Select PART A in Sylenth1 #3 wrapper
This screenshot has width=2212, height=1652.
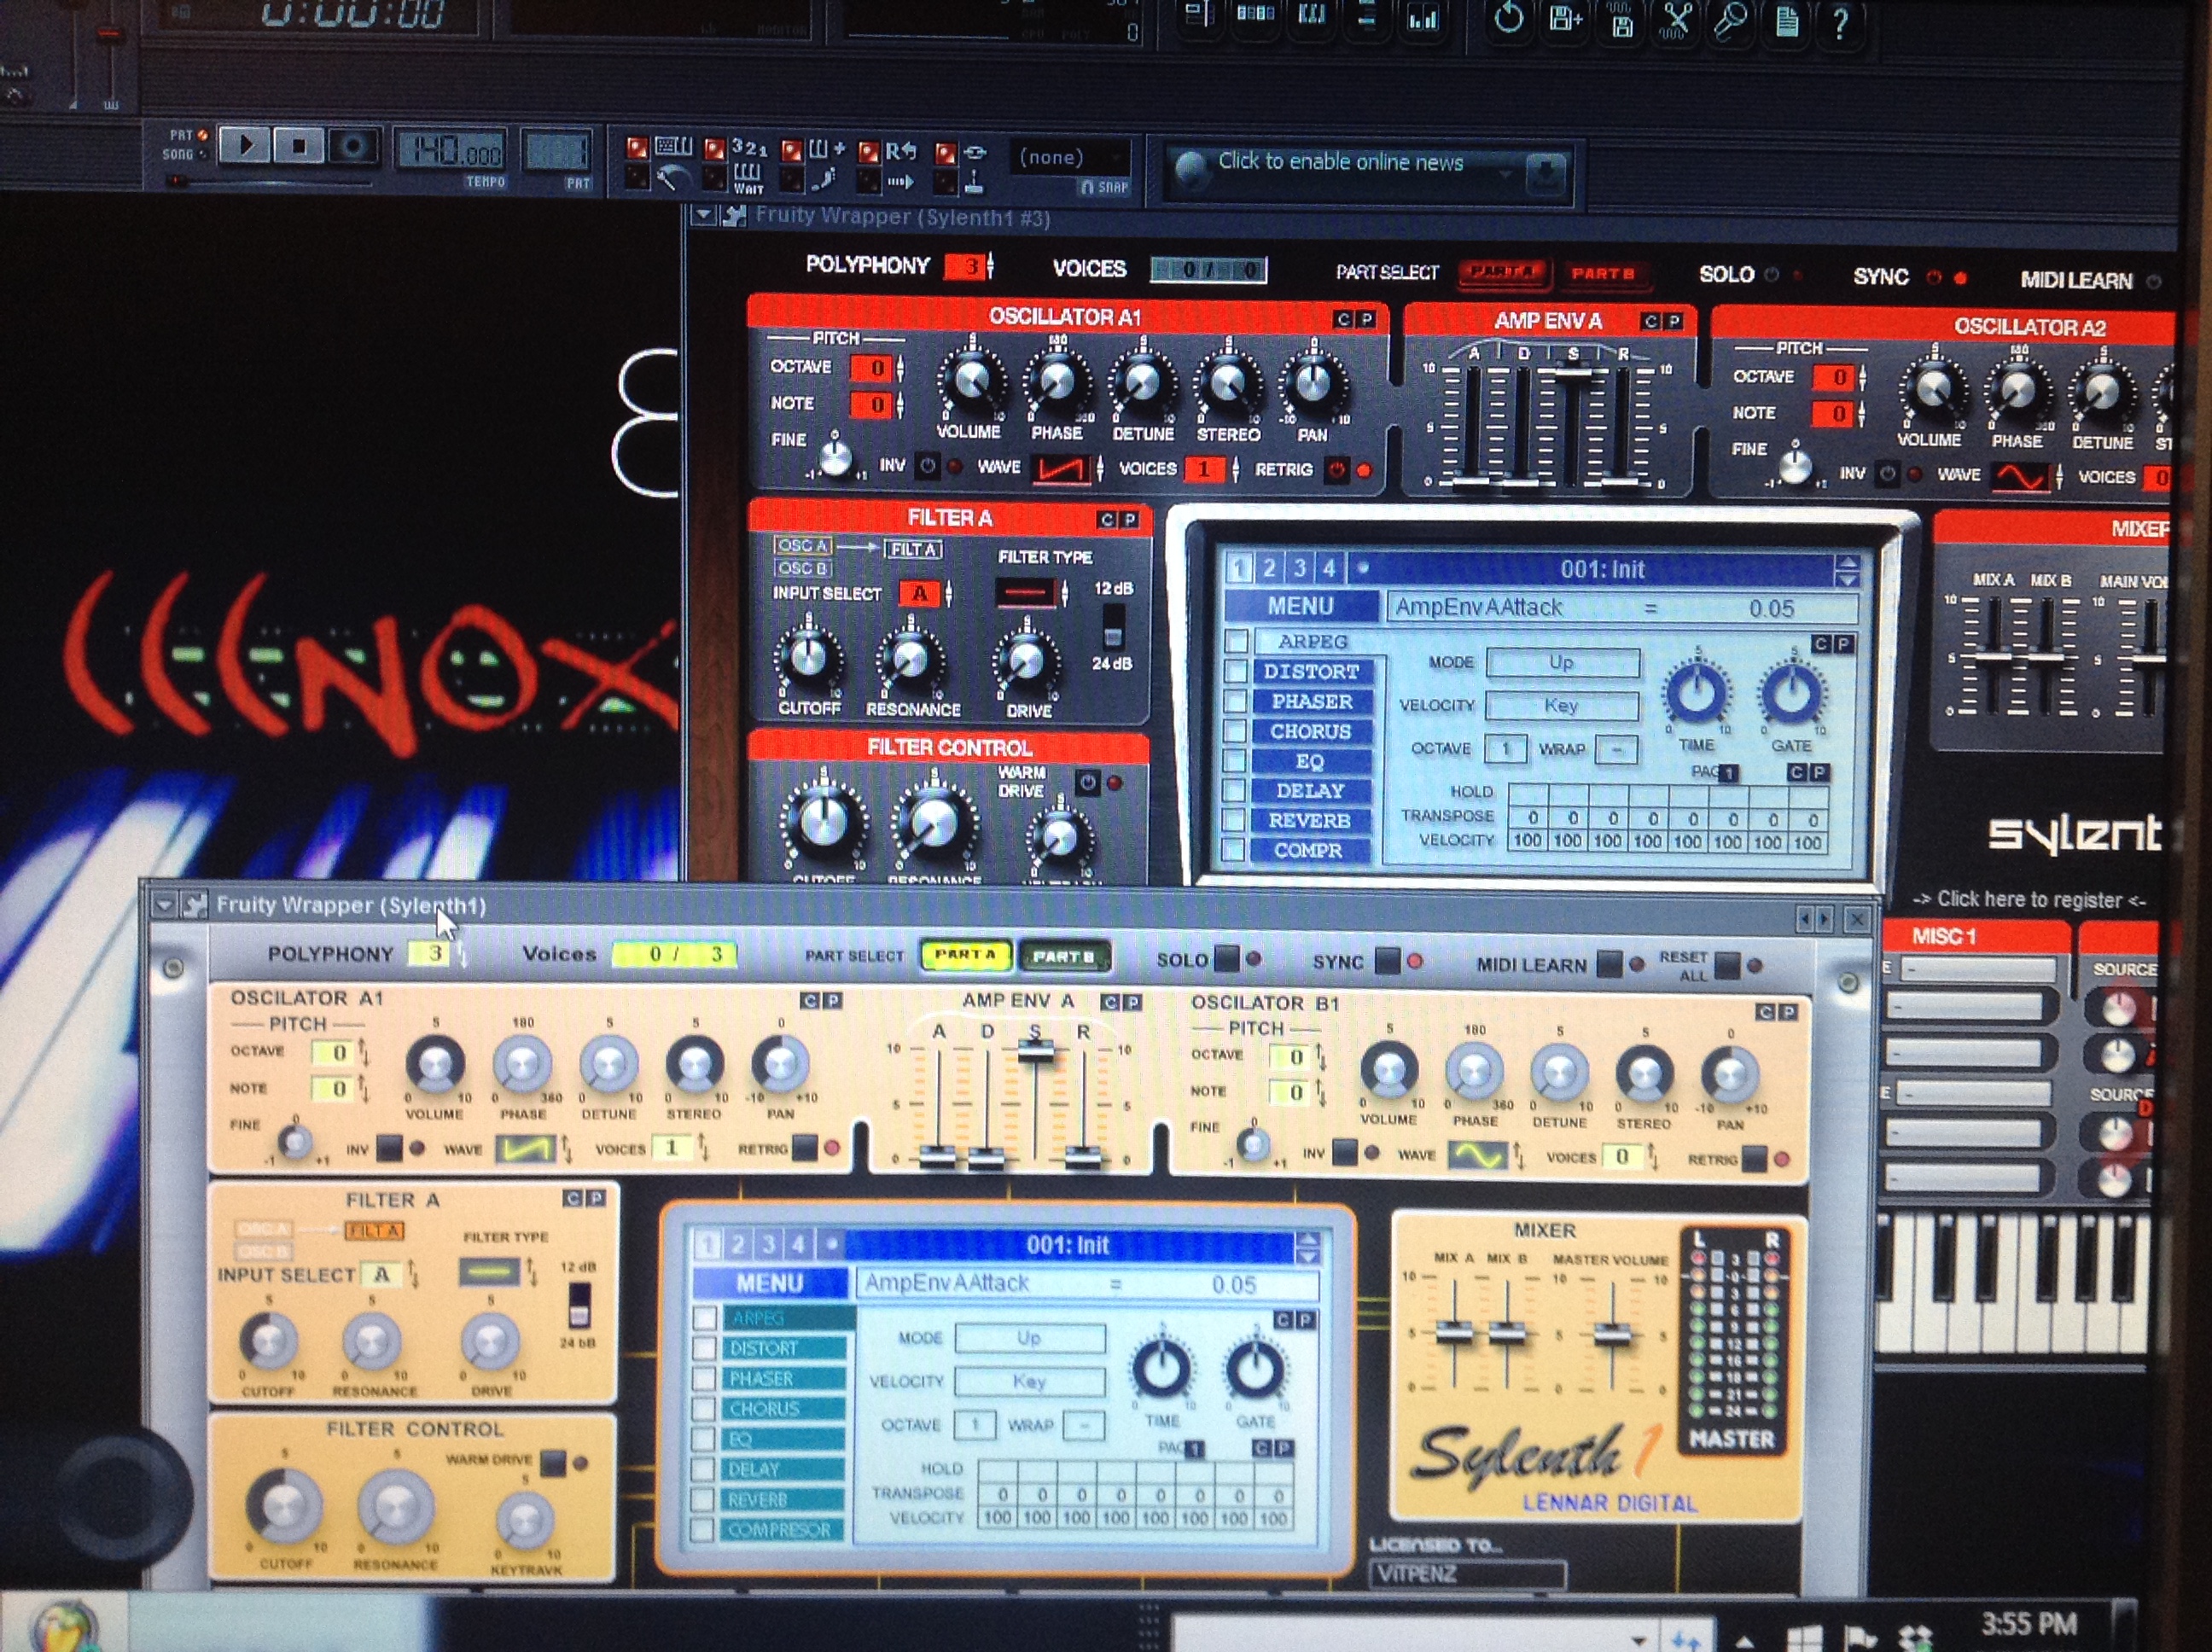pyautogui.click(x=1503, y=272)
